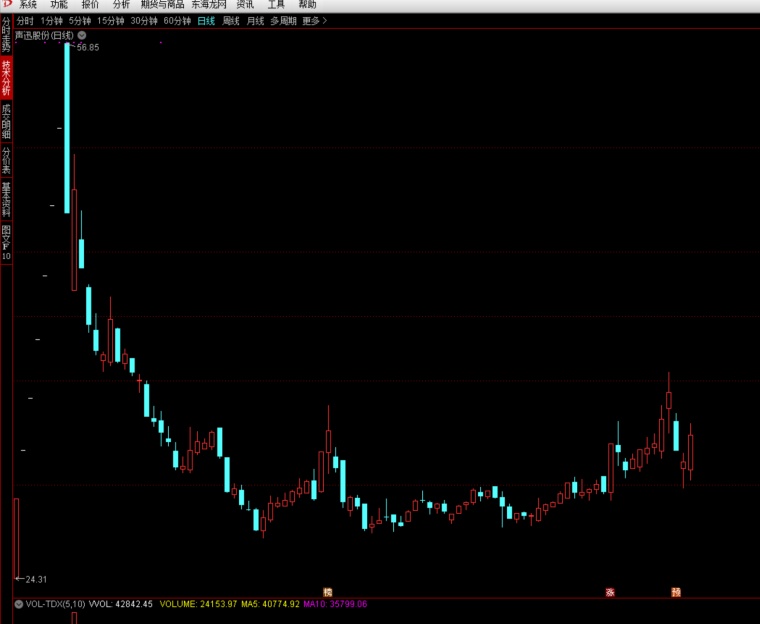
Task: Open the 分析 menu
Action: tap(121, 4)
